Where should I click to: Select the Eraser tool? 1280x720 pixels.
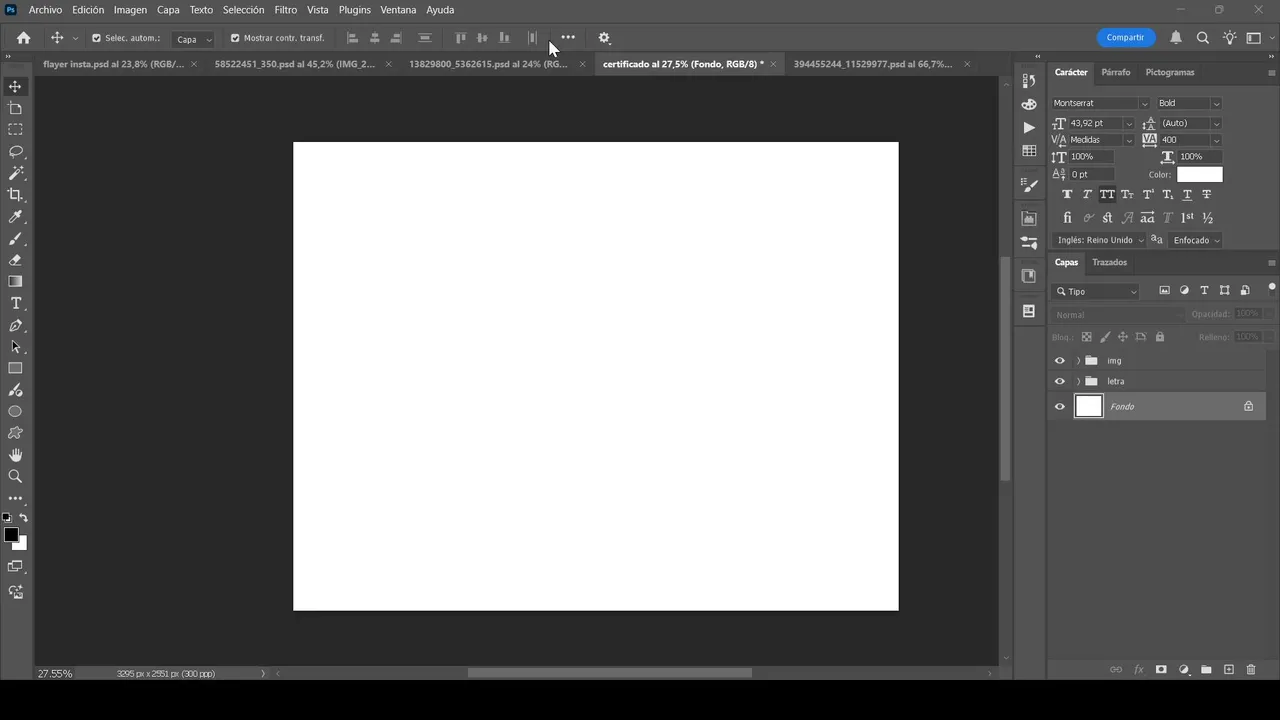click(x=15, y=260)
